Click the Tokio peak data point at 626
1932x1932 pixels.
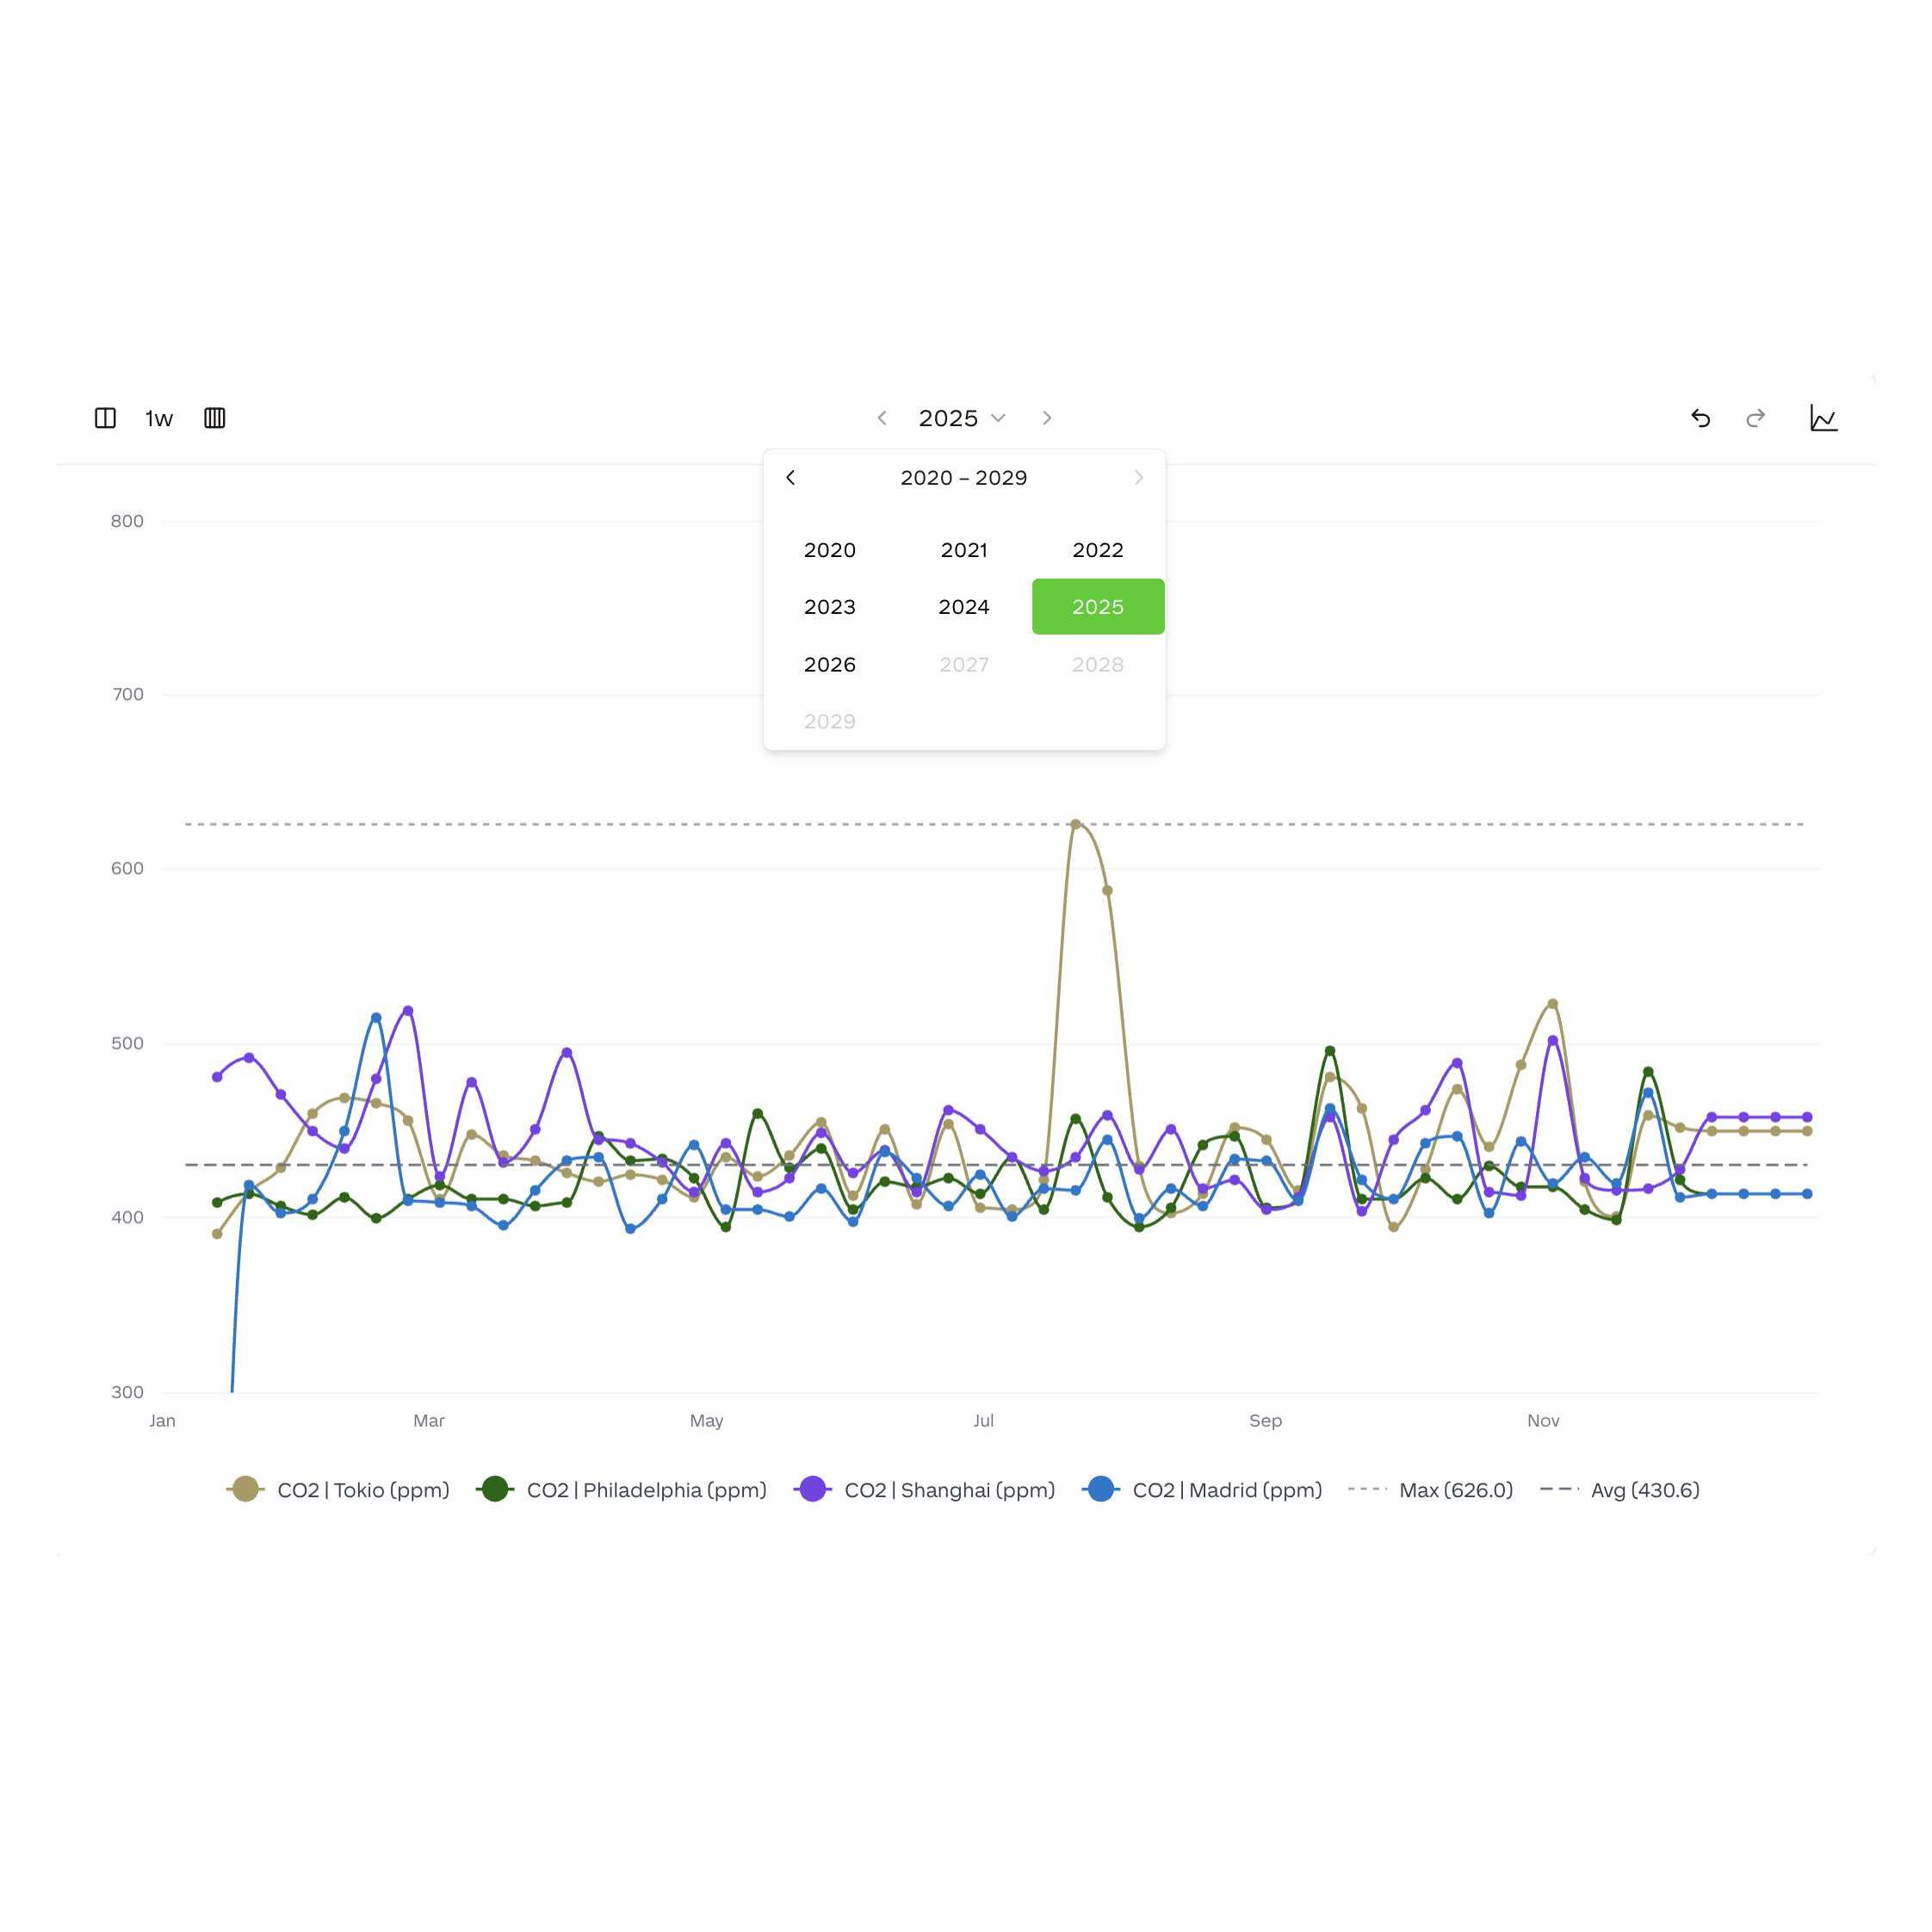1075,825
